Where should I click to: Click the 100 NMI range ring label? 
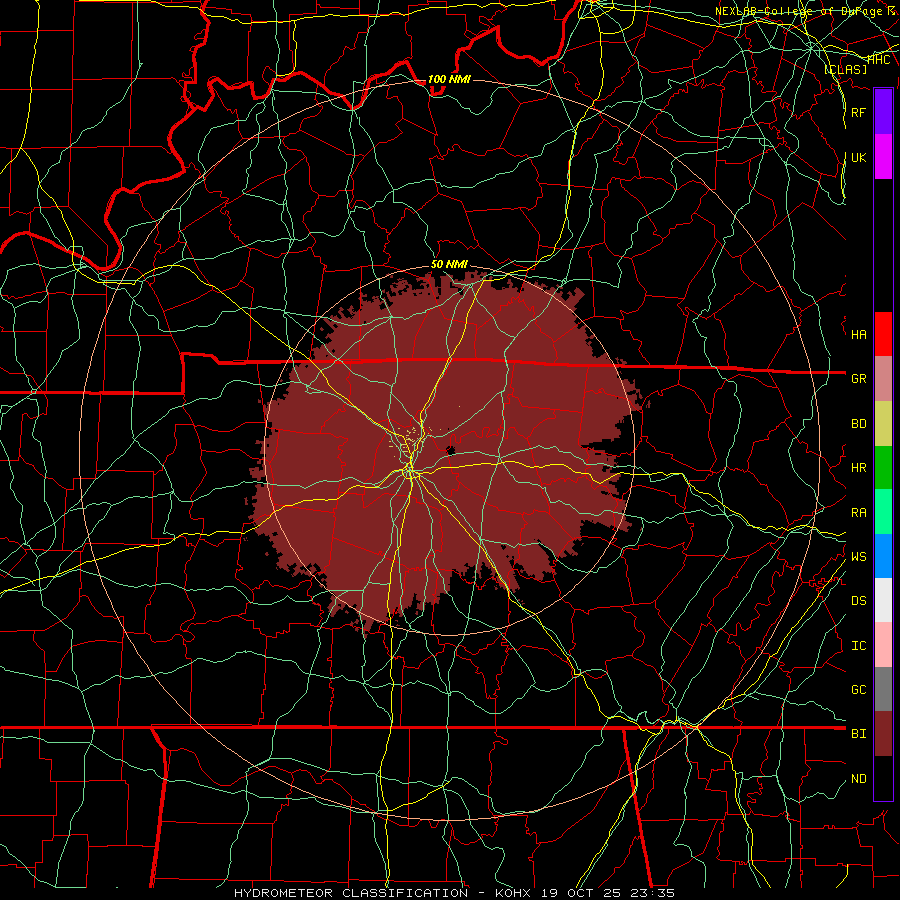click(x=449, y=79)
